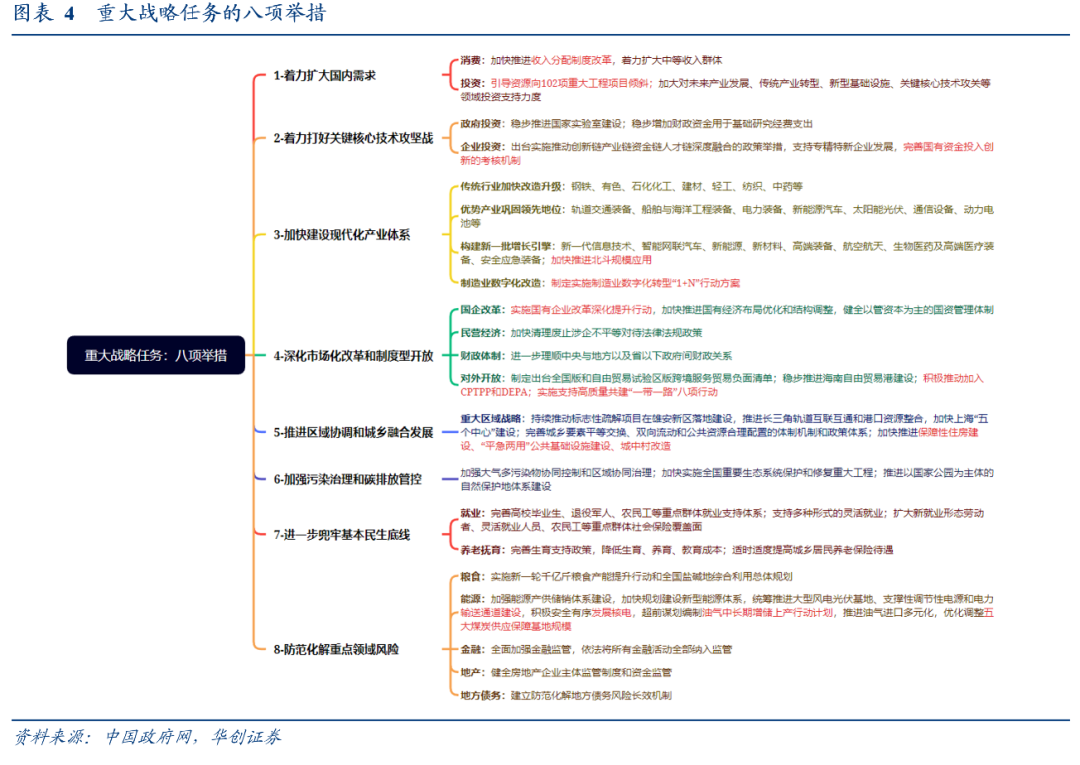The width and height of the screenshot is (1080, 765).
Task: Click the '财政体制' leaf line
Action: pos(596,356)
